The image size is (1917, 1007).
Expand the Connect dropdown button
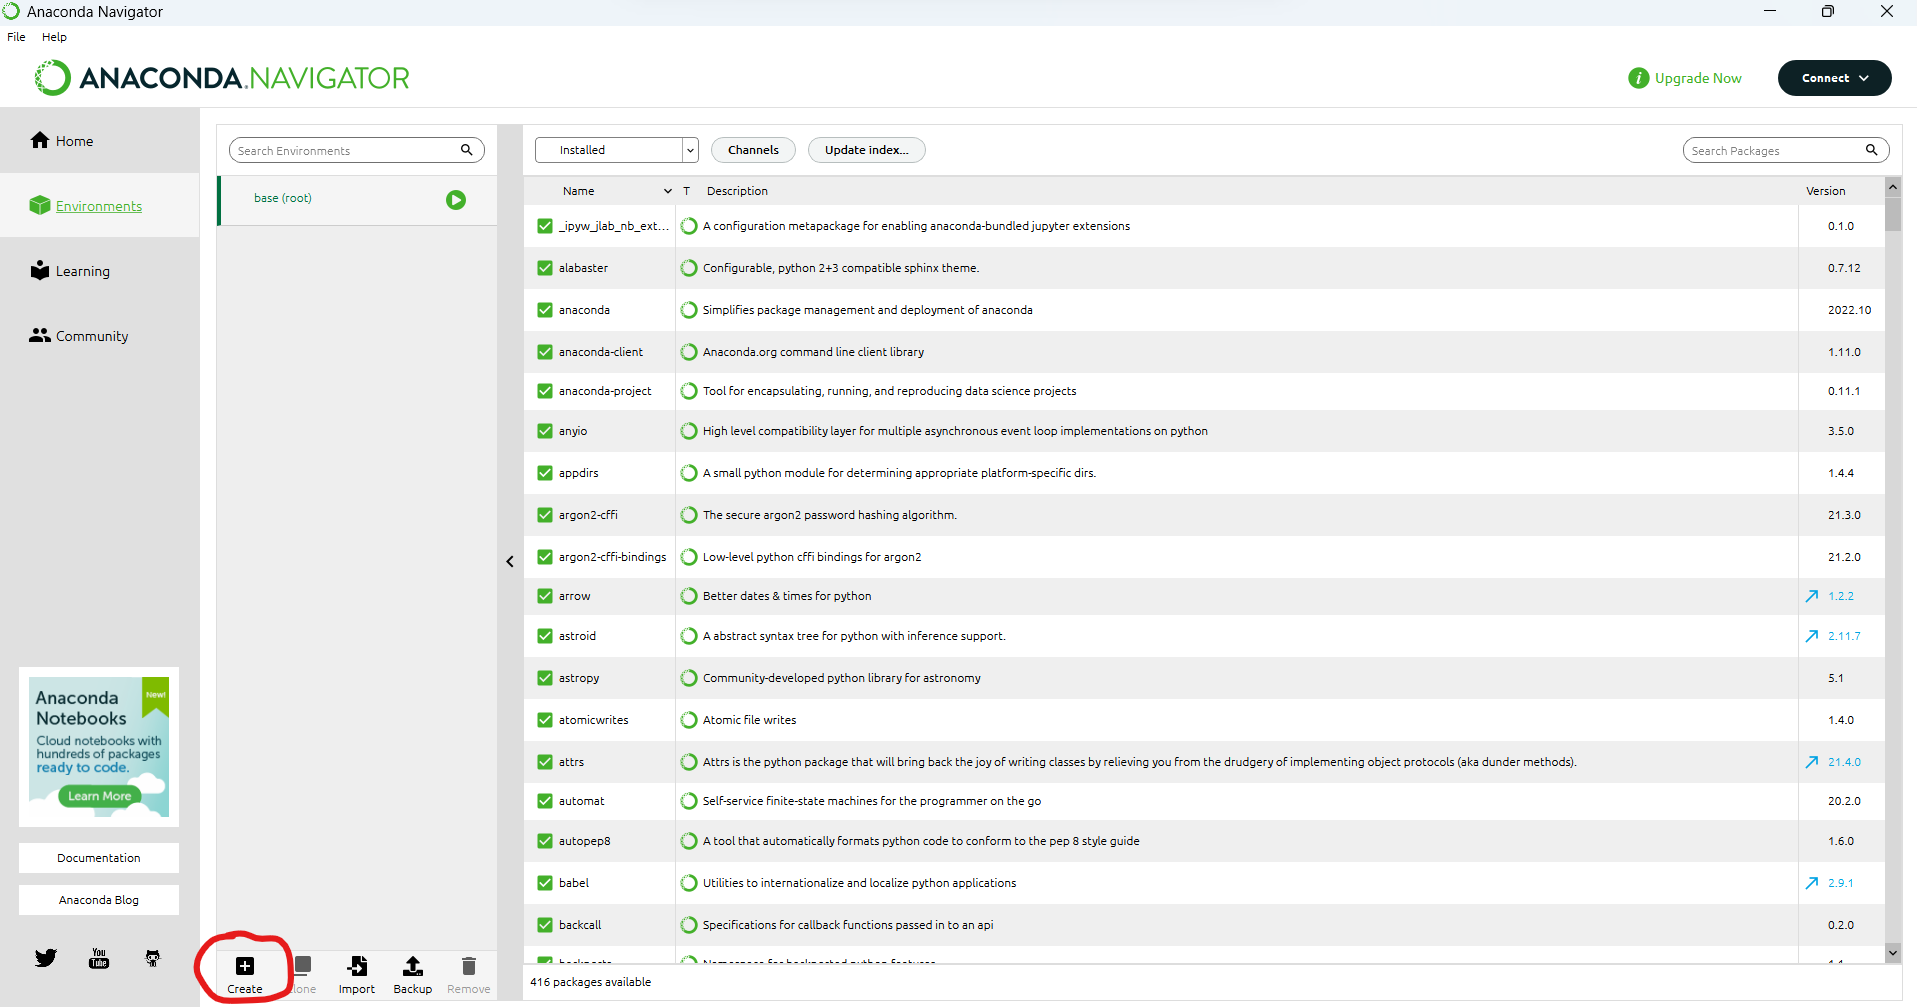click(x=1834, y=78)
